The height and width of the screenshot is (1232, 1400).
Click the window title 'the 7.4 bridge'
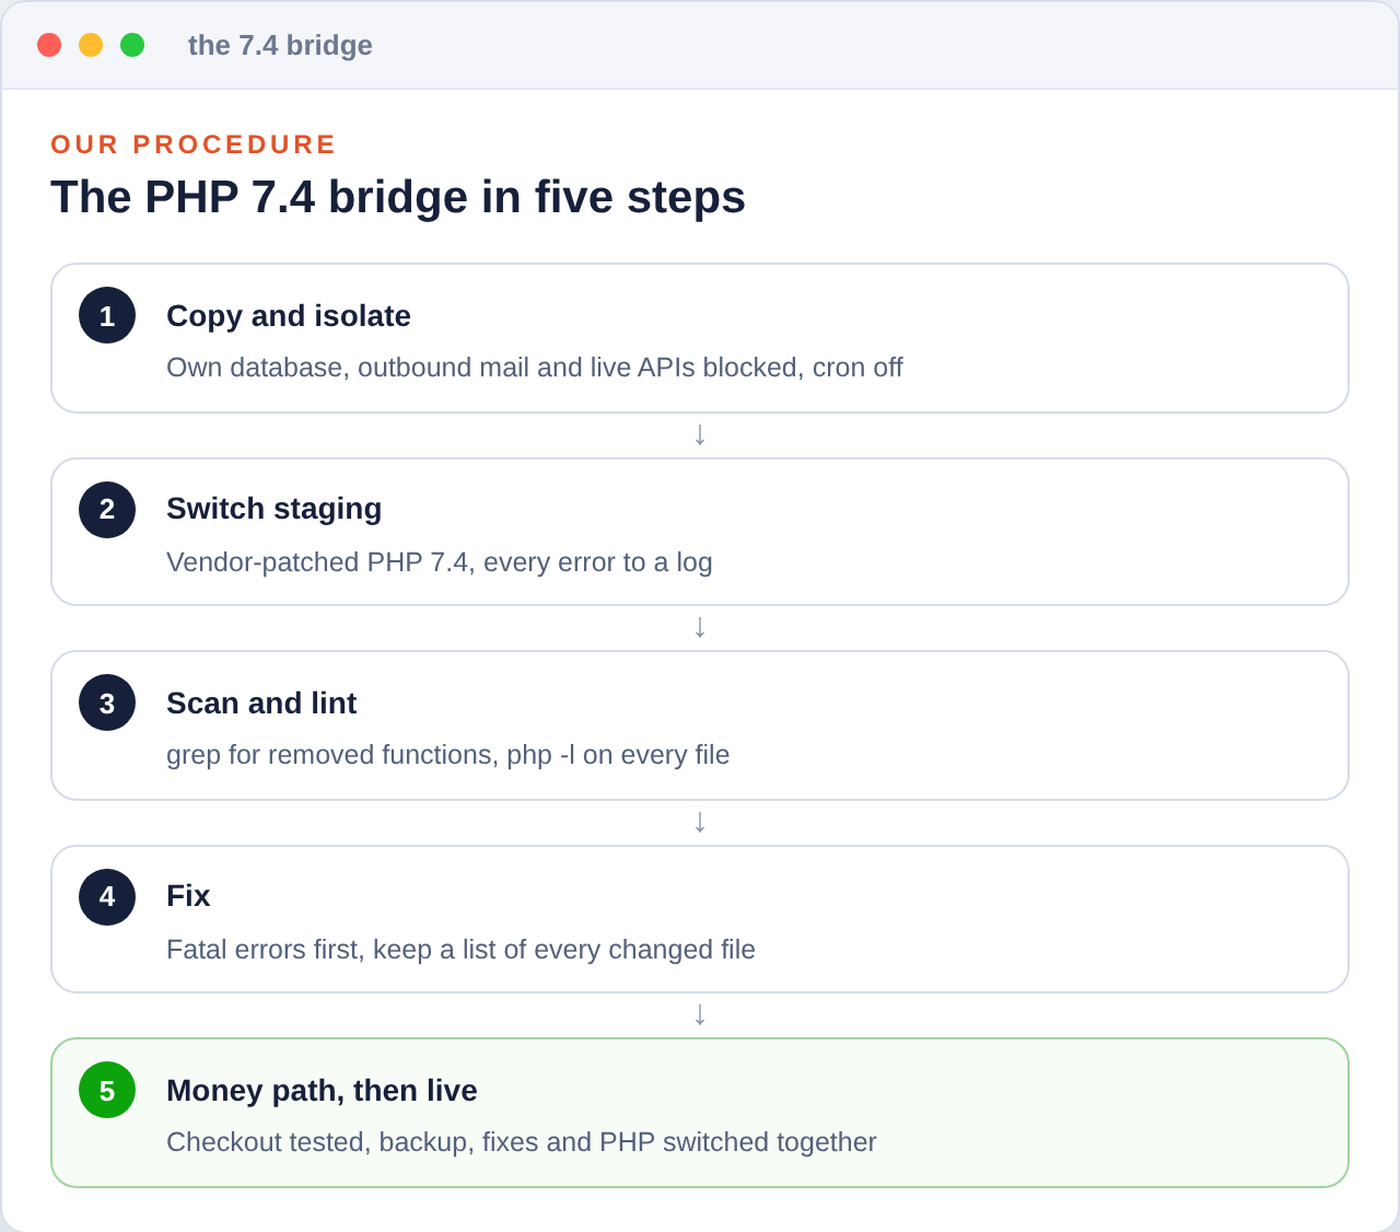(x=280, y=45)
